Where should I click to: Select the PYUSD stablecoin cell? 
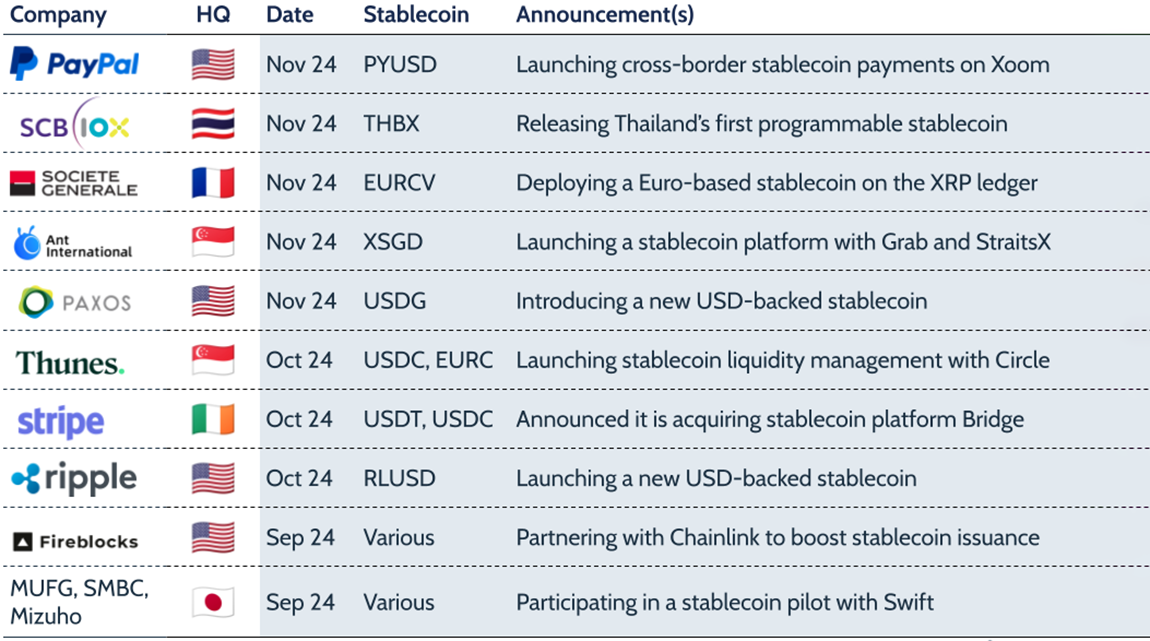coord(398,65)
